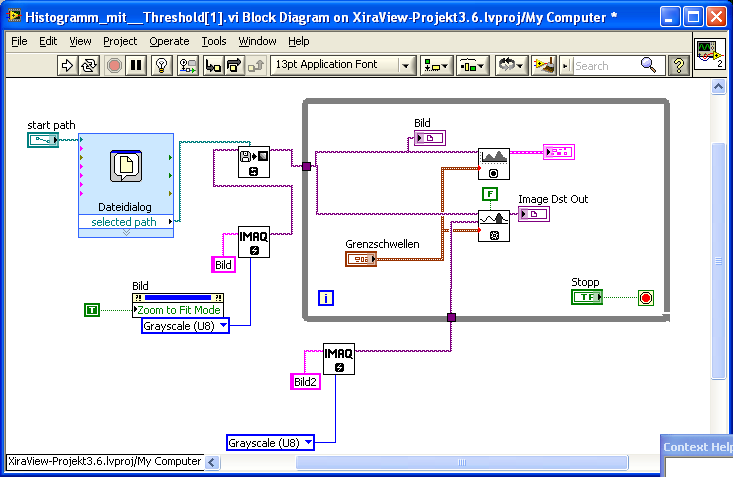The height and width of the screenshot is (477, 733).
Task: Open the Operate menu
Action: [169, 42]
